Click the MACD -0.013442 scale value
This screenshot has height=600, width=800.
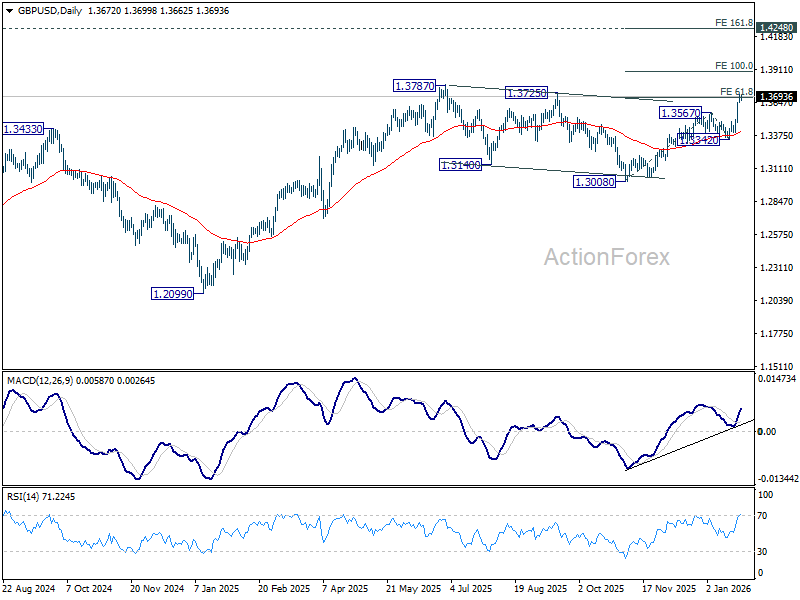click(778, 479)
